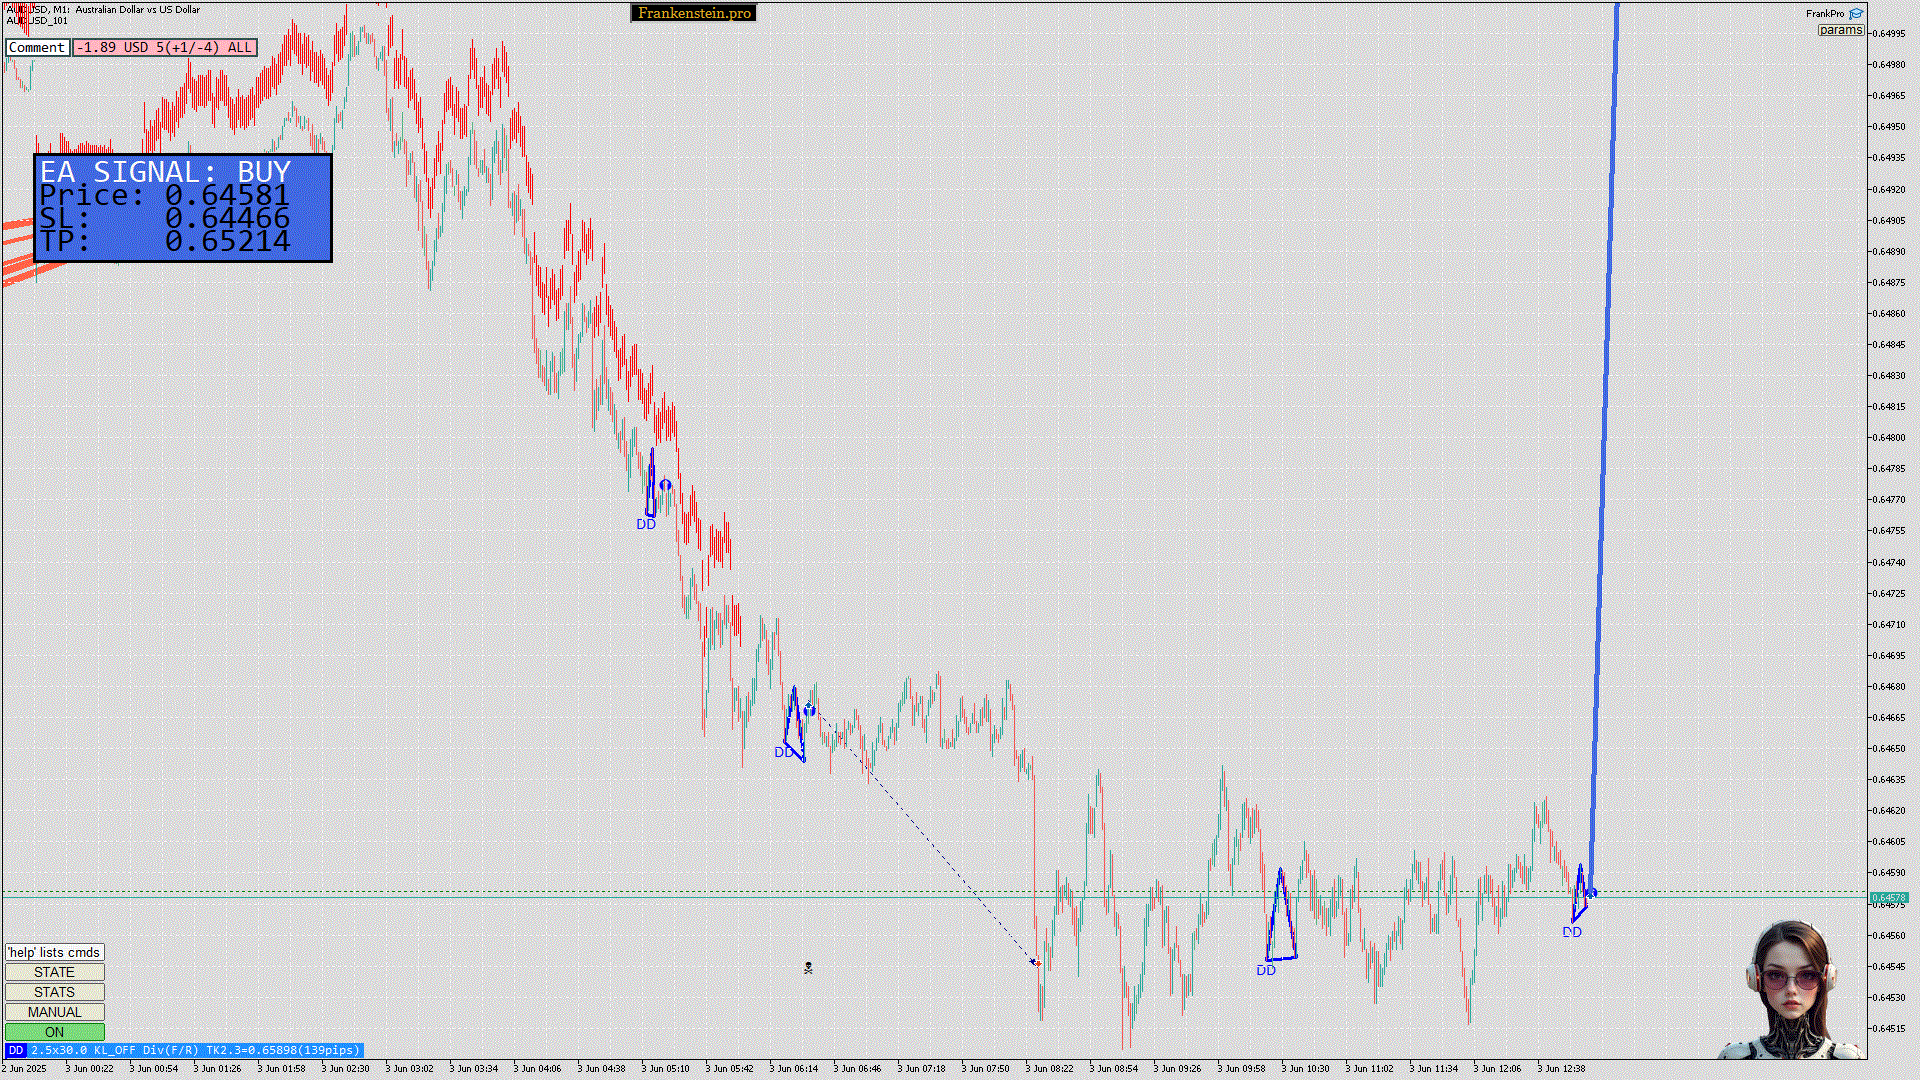The width and height of the screenshot is (1920, 1080).
Task: Click the skull marker on the chart
Action: (808, 968)
